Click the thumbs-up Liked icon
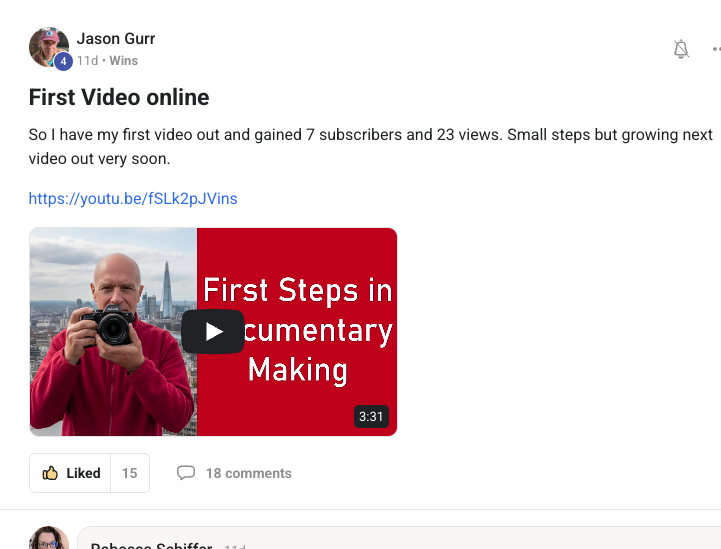The image size is (721, 549). 50,473
